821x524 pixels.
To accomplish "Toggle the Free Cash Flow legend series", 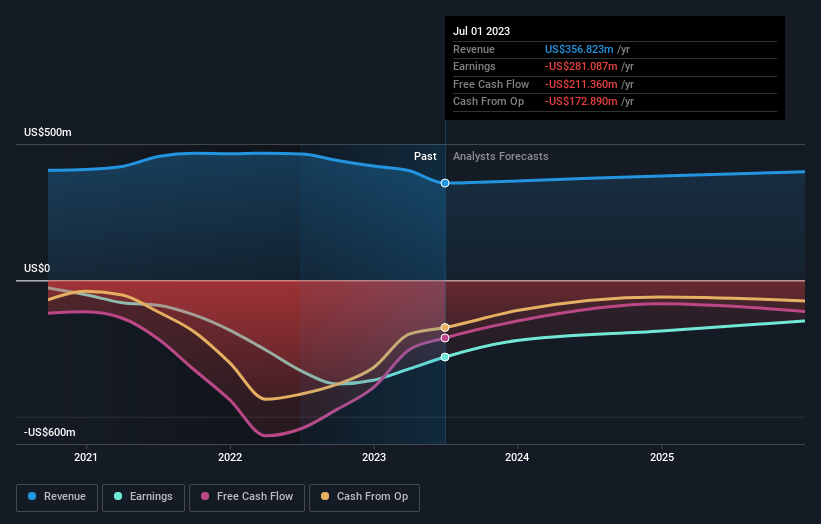I will (x=247, y=497).
